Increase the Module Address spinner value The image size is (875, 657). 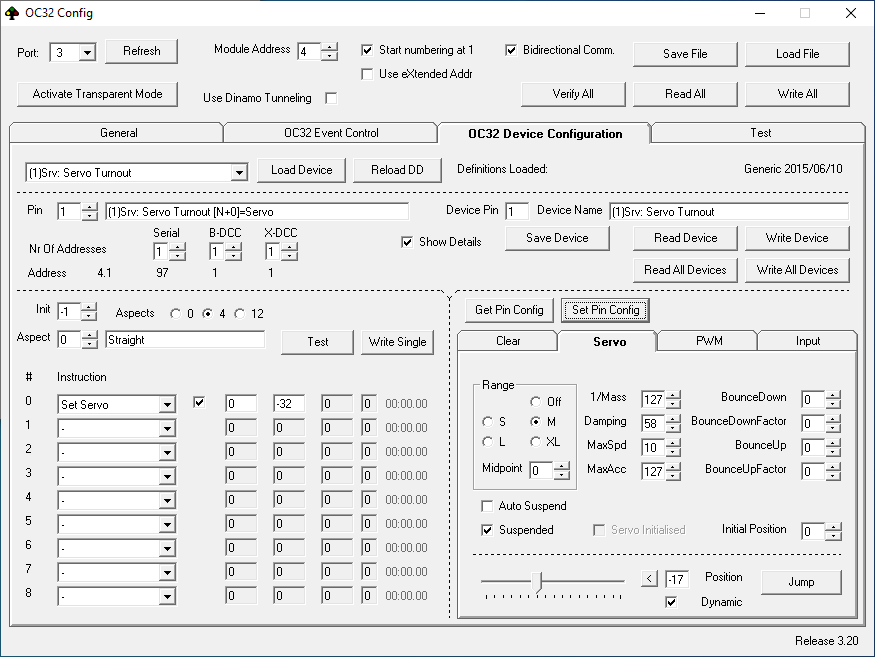click(330, 47)
